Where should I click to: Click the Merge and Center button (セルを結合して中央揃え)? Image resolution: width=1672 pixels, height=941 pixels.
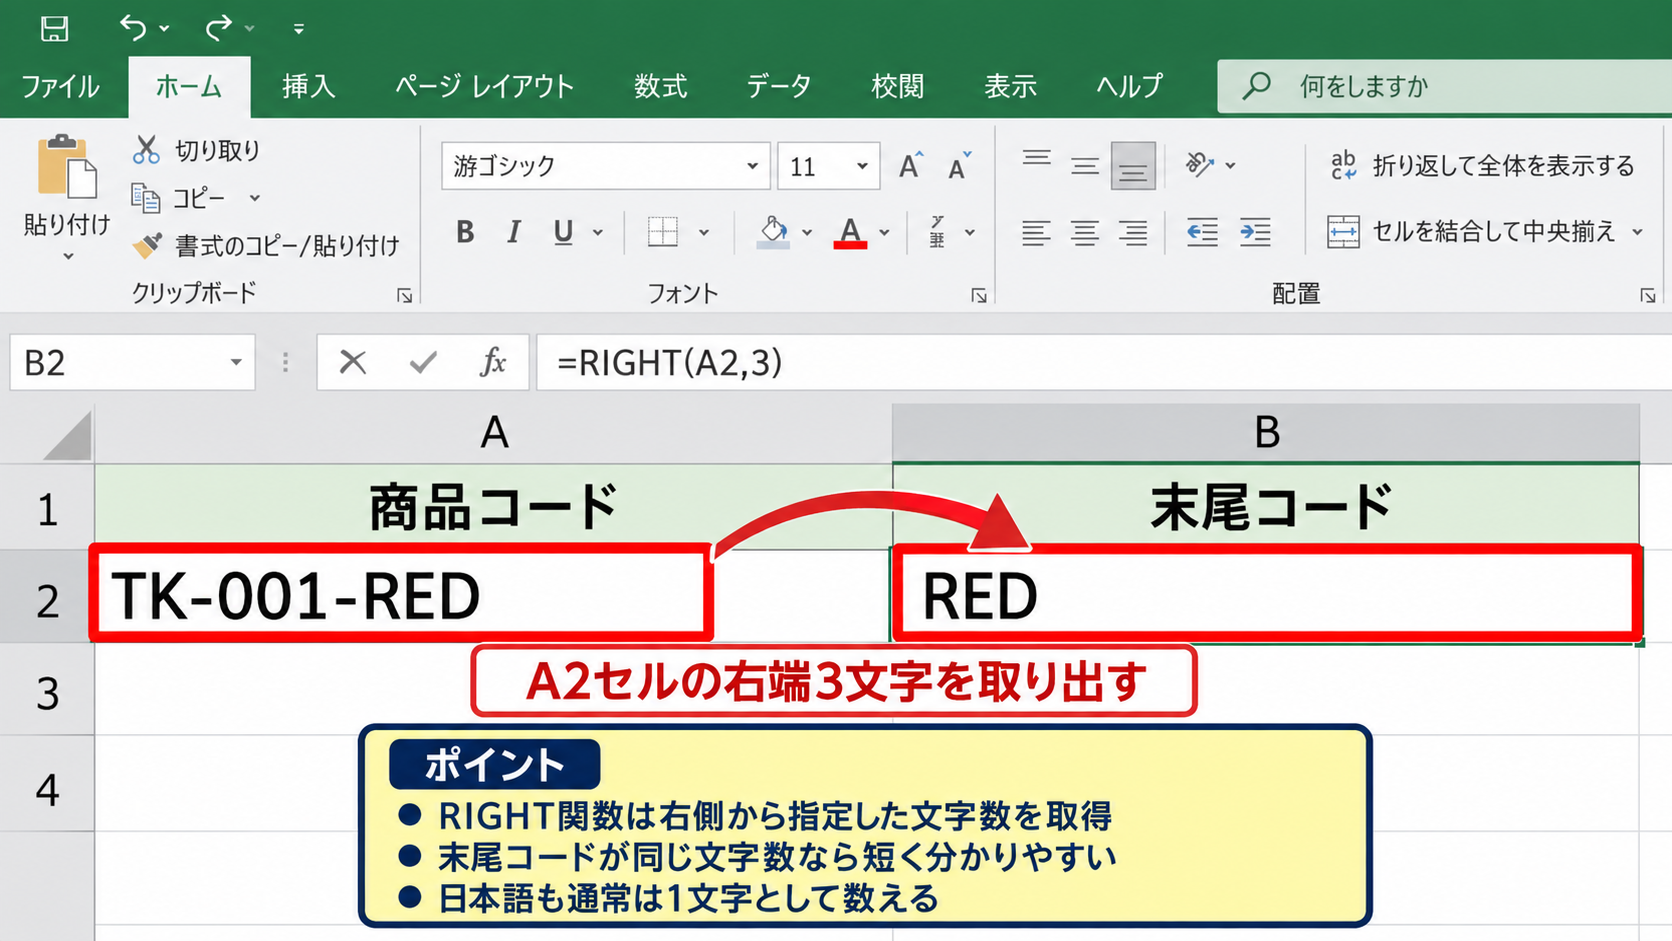[x=1471, y=232]
